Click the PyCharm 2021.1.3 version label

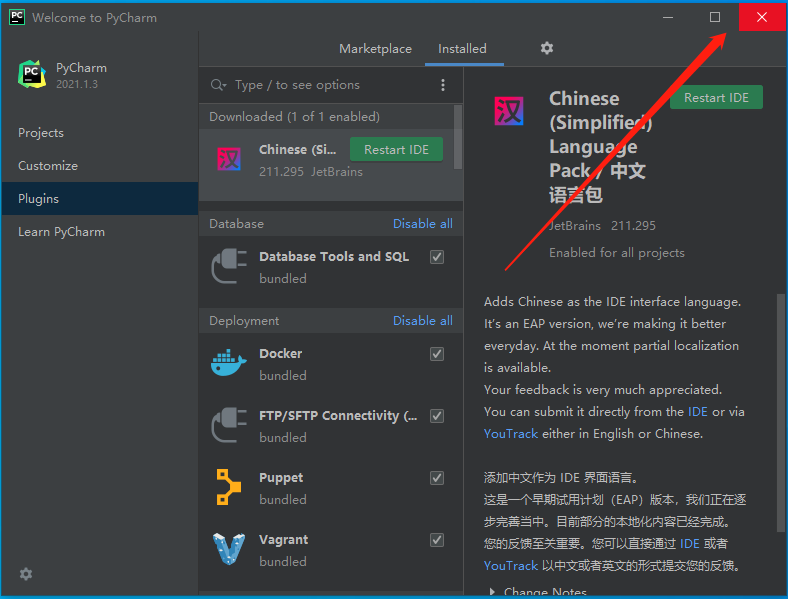point(77,84)
